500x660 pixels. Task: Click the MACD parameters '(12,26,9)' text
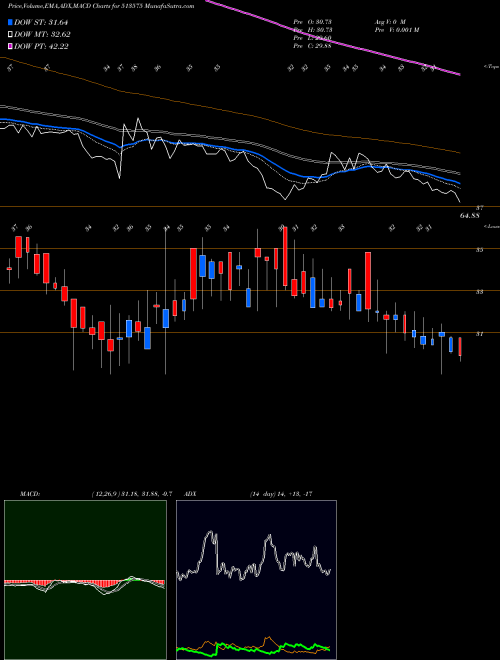coord(106,494)
